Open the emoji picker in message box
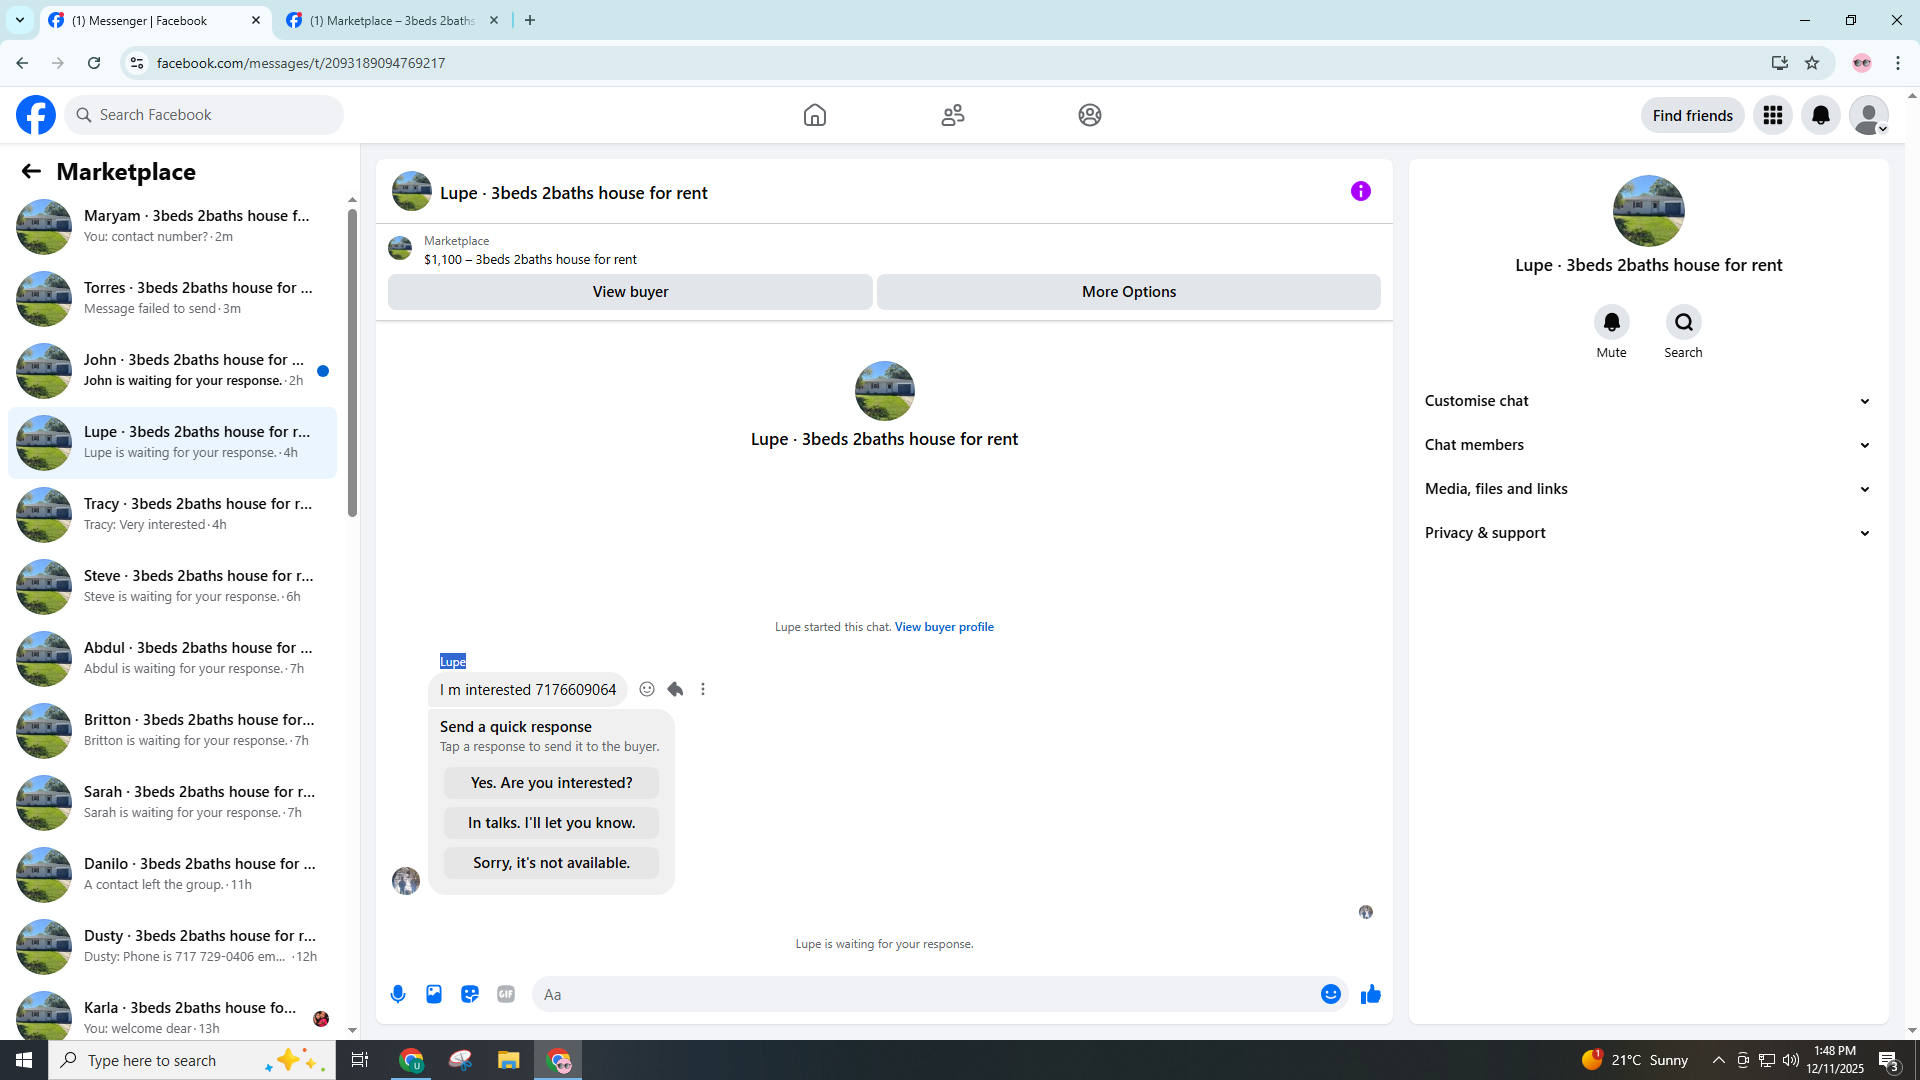This screenshot has height=1080, width=1920. (1330, 994)
